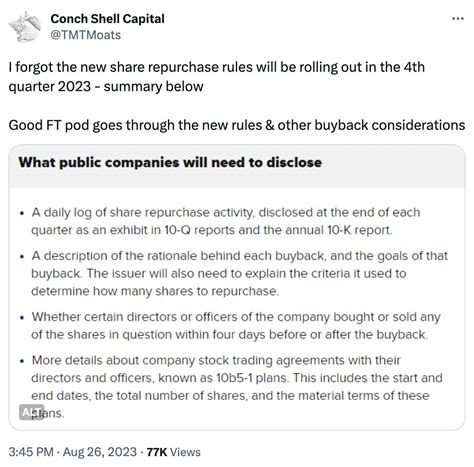Viewport: 474px width, 467px height.
Task: Click the 'What public companies will need to disclose' heading
Action: pos(170,163)
